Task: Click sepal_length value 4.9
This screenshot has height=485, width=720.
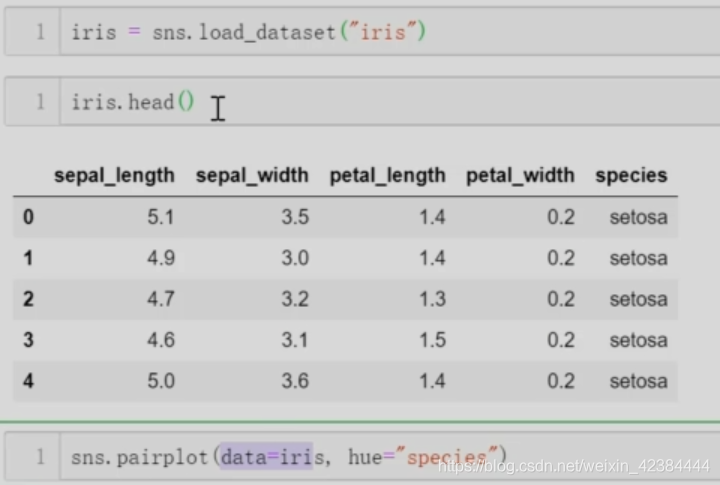Action: [161, 258]
